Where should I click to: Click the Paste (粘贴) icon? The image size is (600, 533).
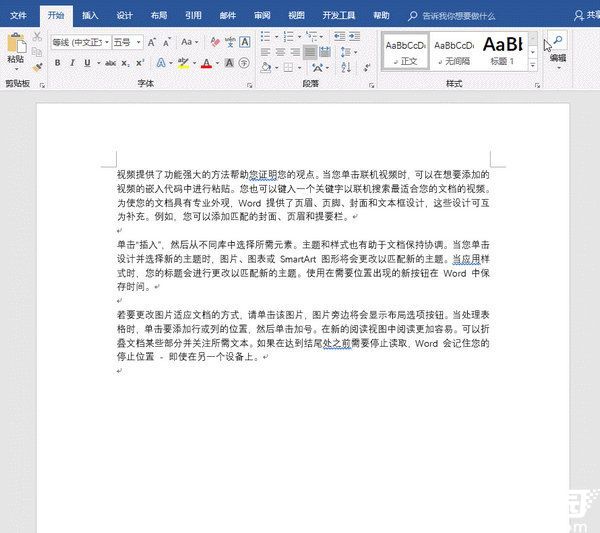15,46
